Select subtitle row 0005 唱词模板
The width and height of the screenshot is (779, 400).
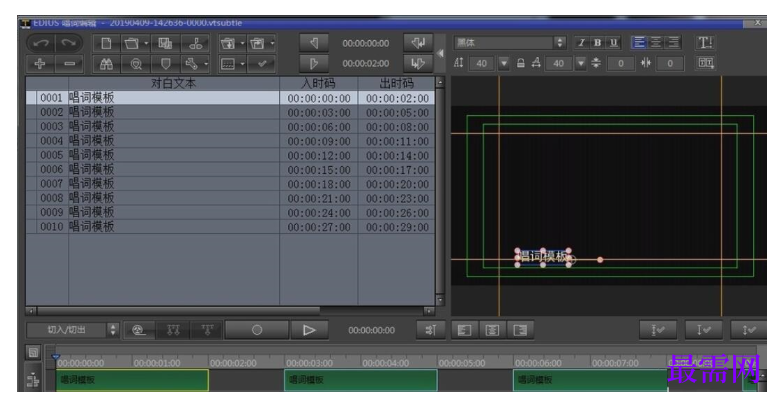click(231, 155)
